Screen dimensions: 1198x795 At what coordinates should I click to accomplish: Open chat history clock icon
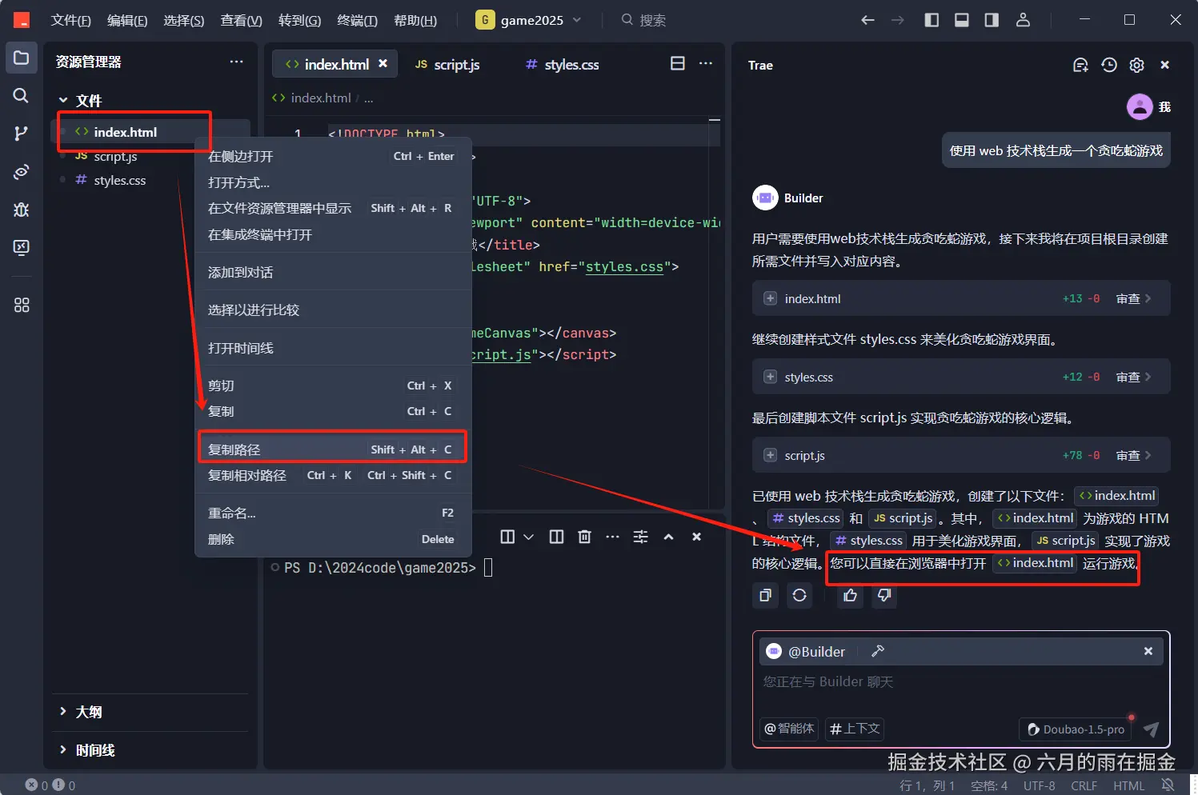pos(1109,65)
